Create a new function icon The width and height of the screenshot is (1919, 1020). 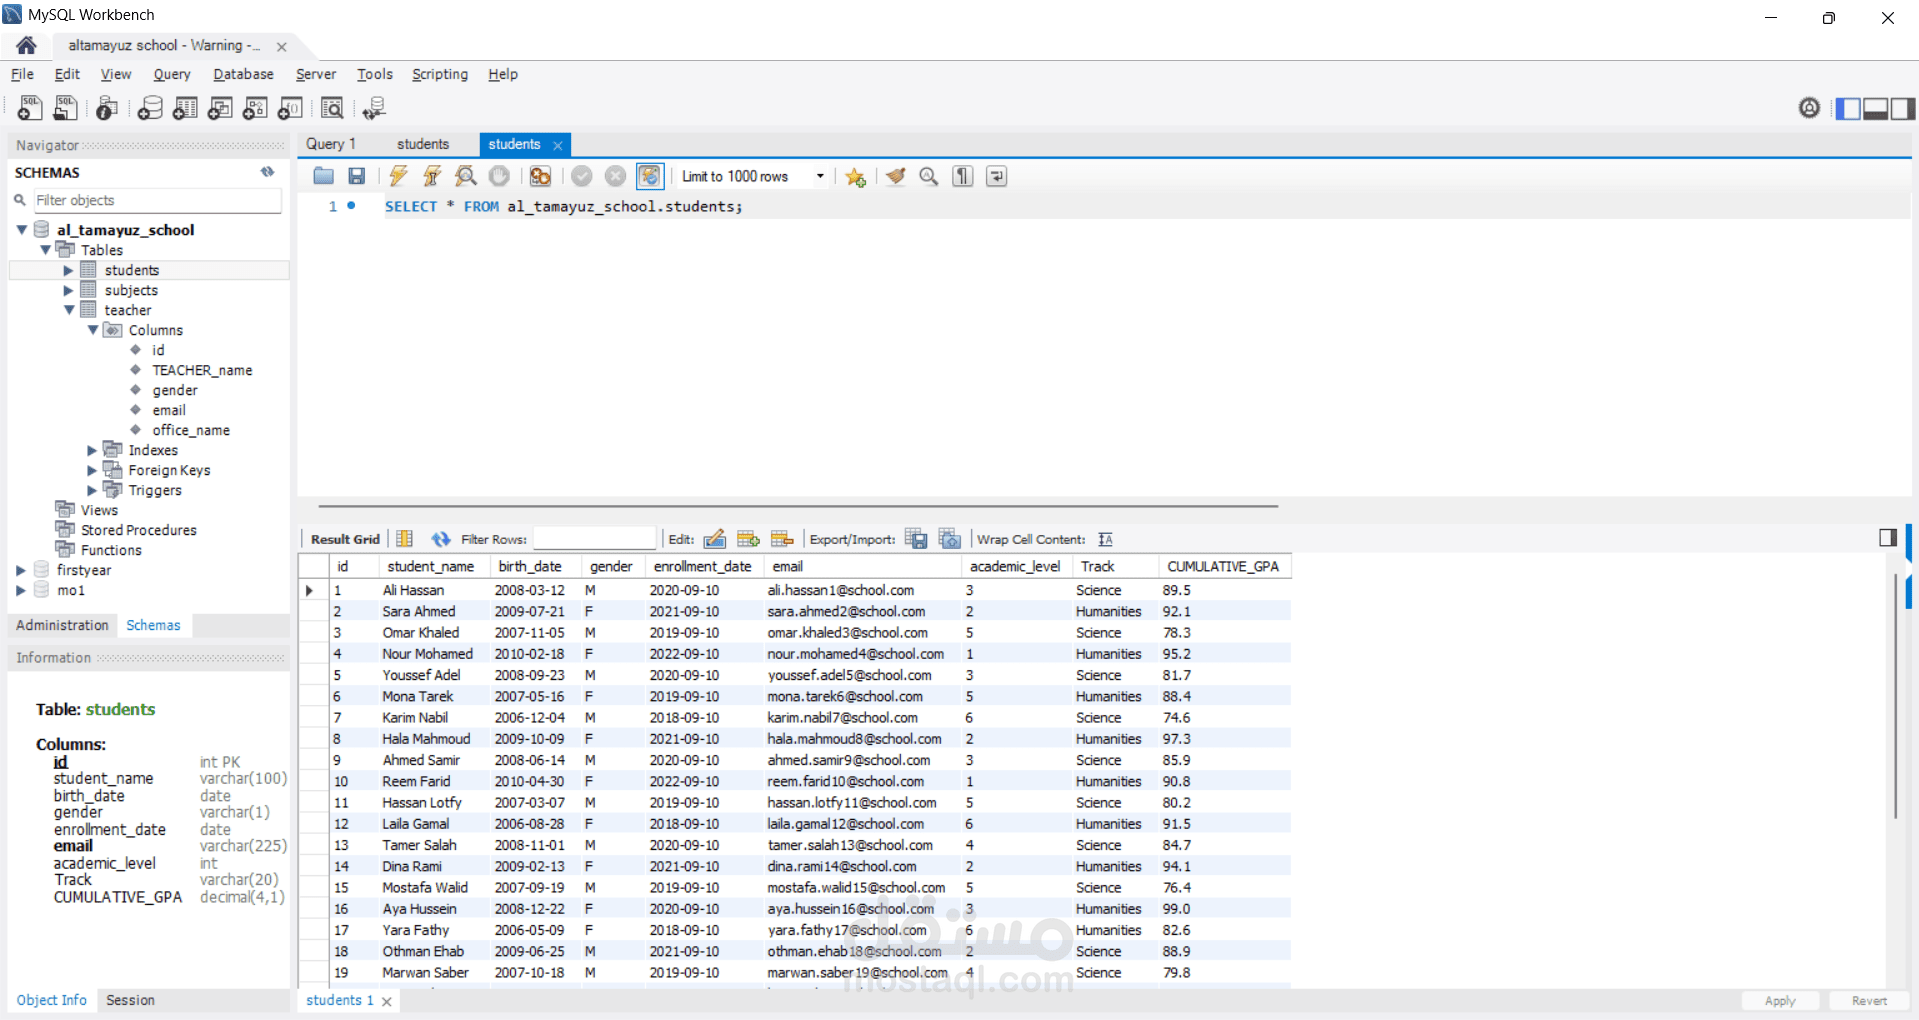290,108
